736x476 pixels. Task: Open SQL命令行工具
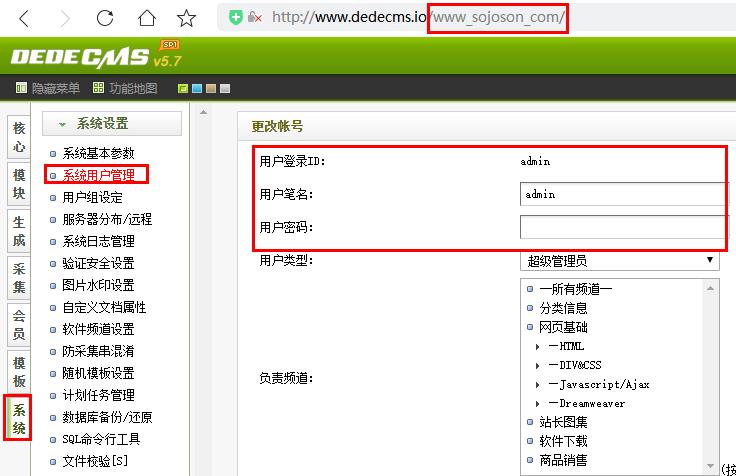[101, 439]
